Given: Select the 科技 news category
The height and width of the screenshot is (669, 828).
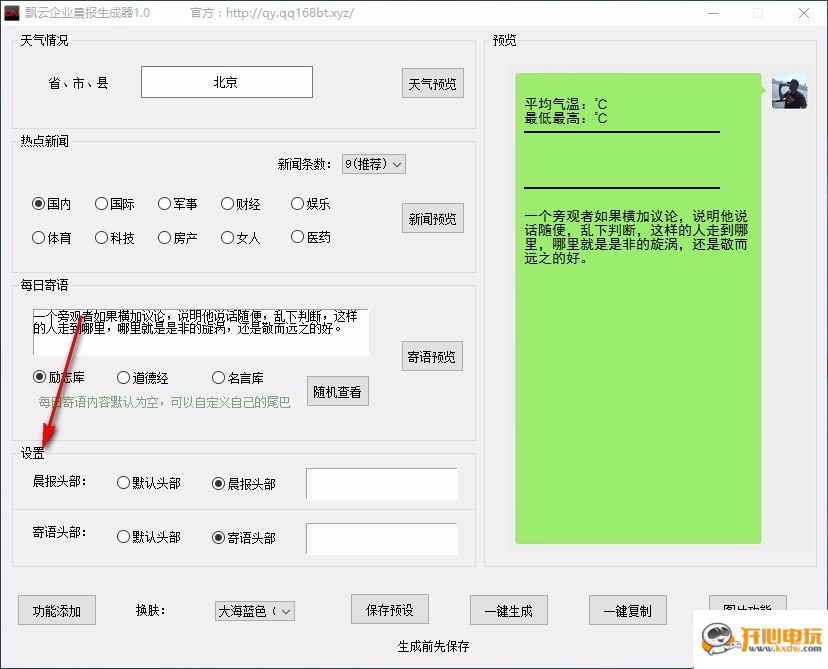Looking at the screenshot, I should tap(115, 238).
